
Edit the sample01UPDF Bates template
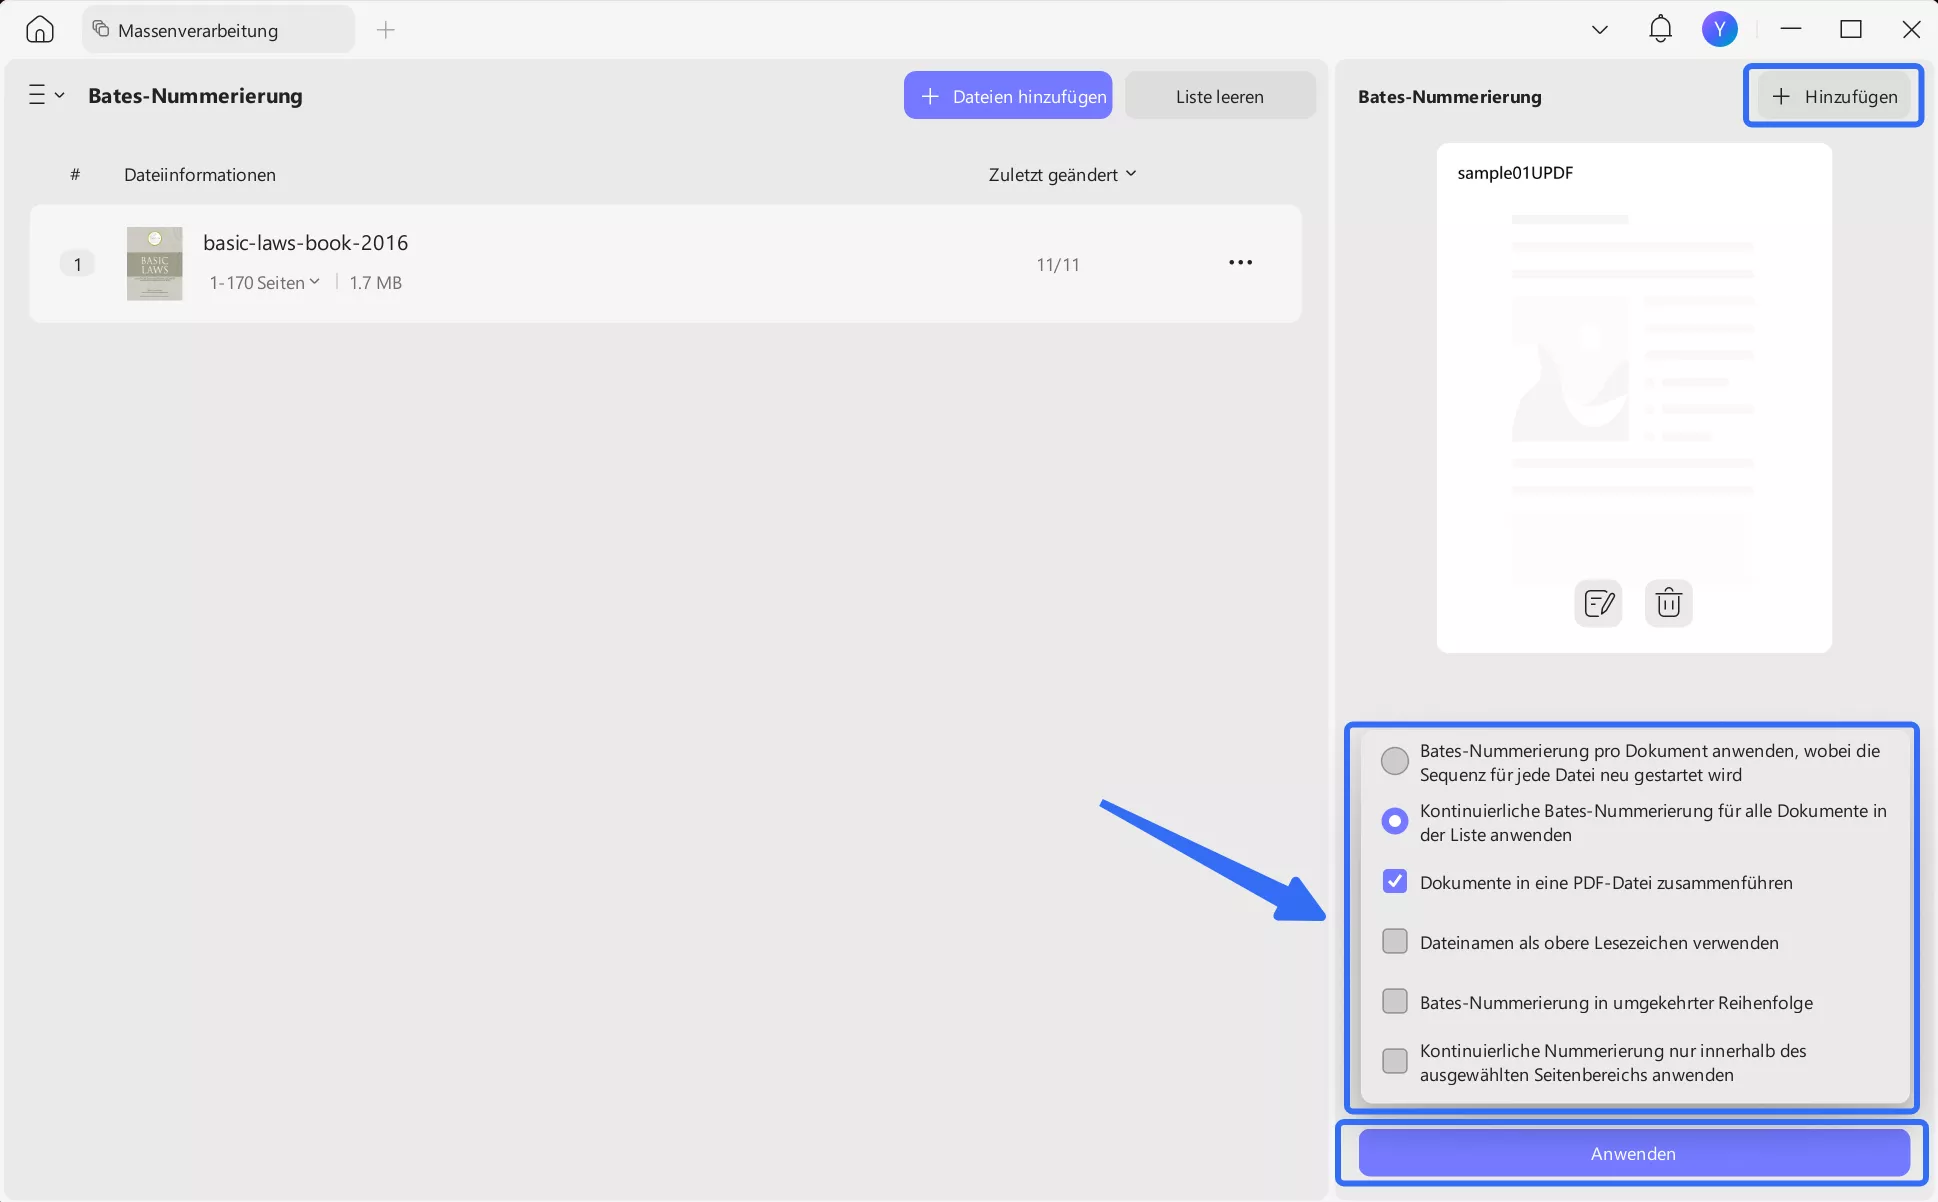pyautogui.click(x=1598, y=603)
